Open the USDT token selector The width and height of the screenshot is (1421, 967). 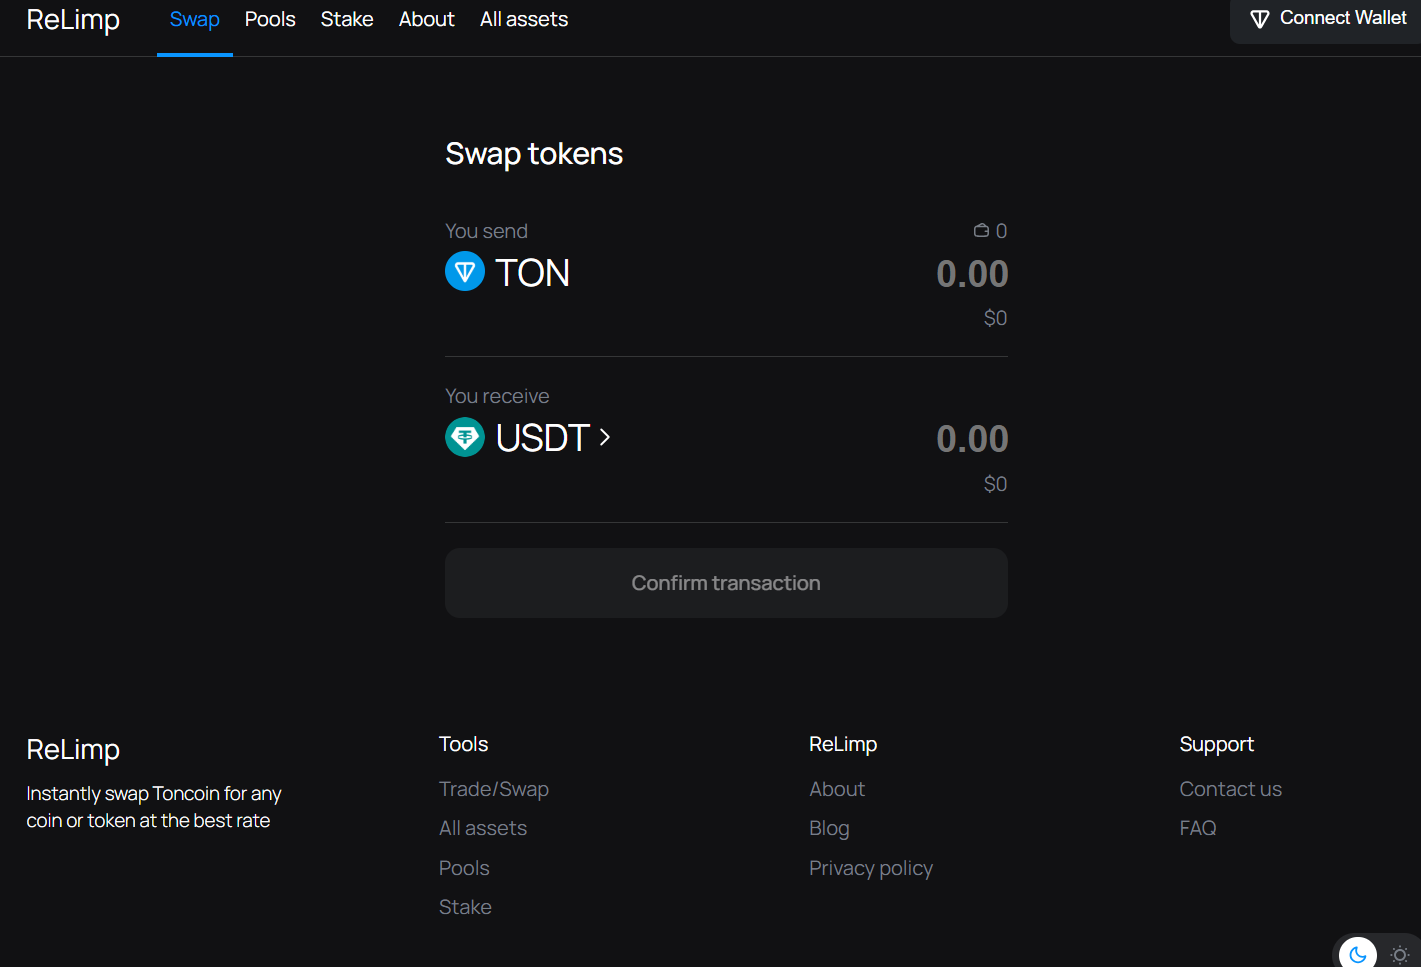(x=528, y=438)
